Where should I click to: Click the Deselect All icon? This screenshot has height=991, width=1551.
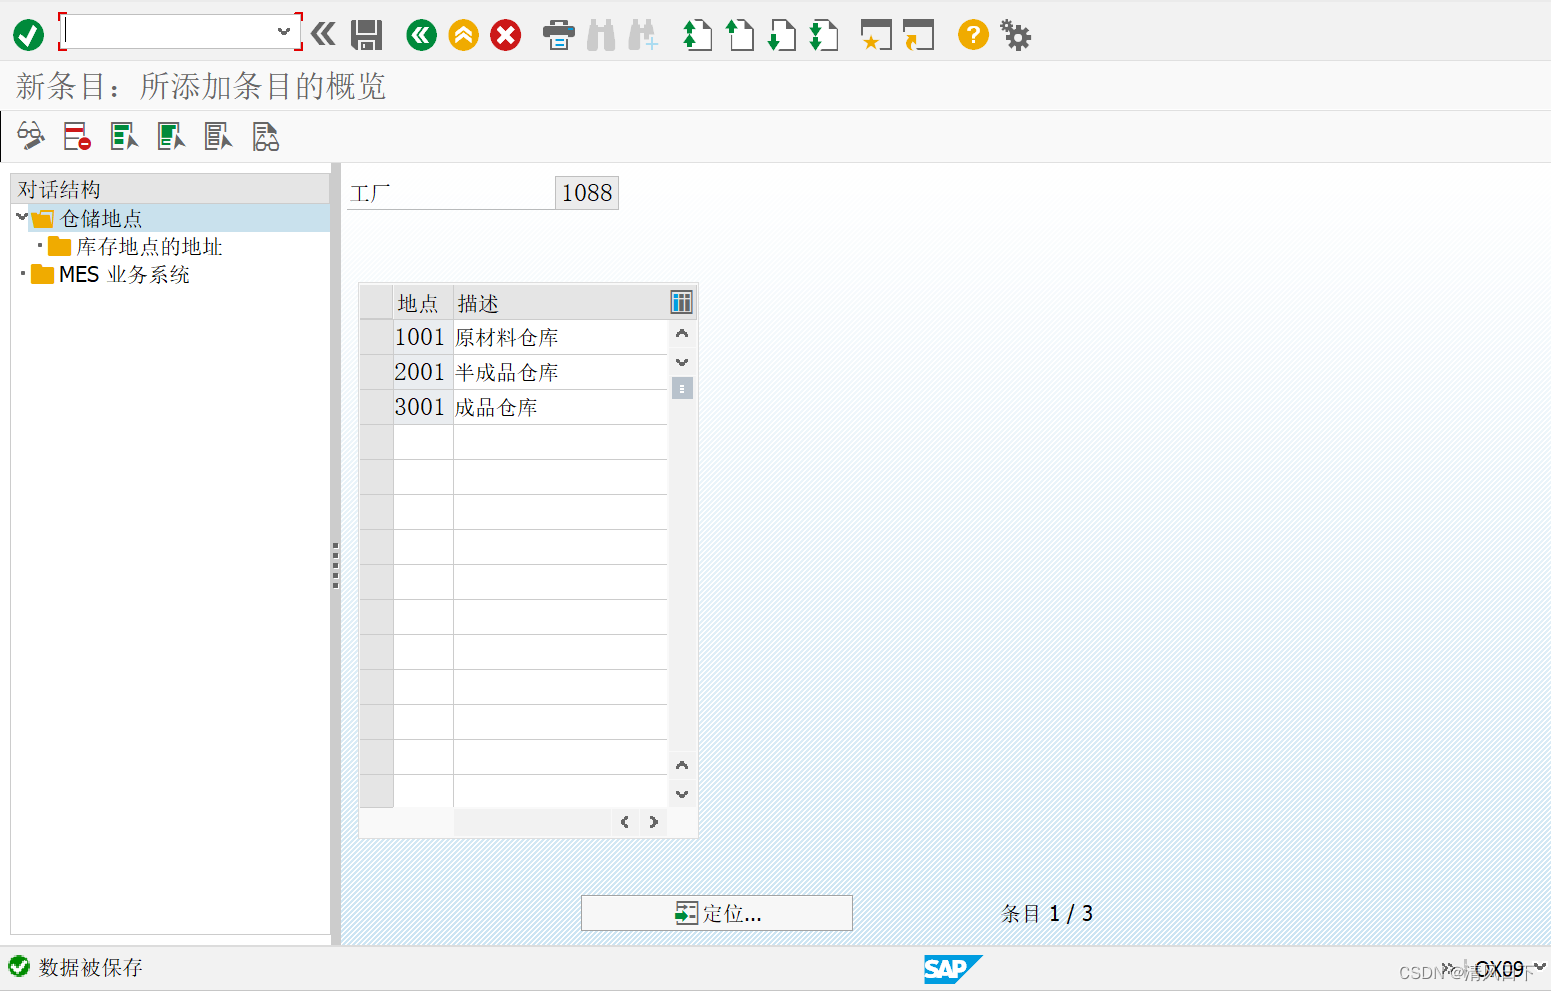[218, 136]
